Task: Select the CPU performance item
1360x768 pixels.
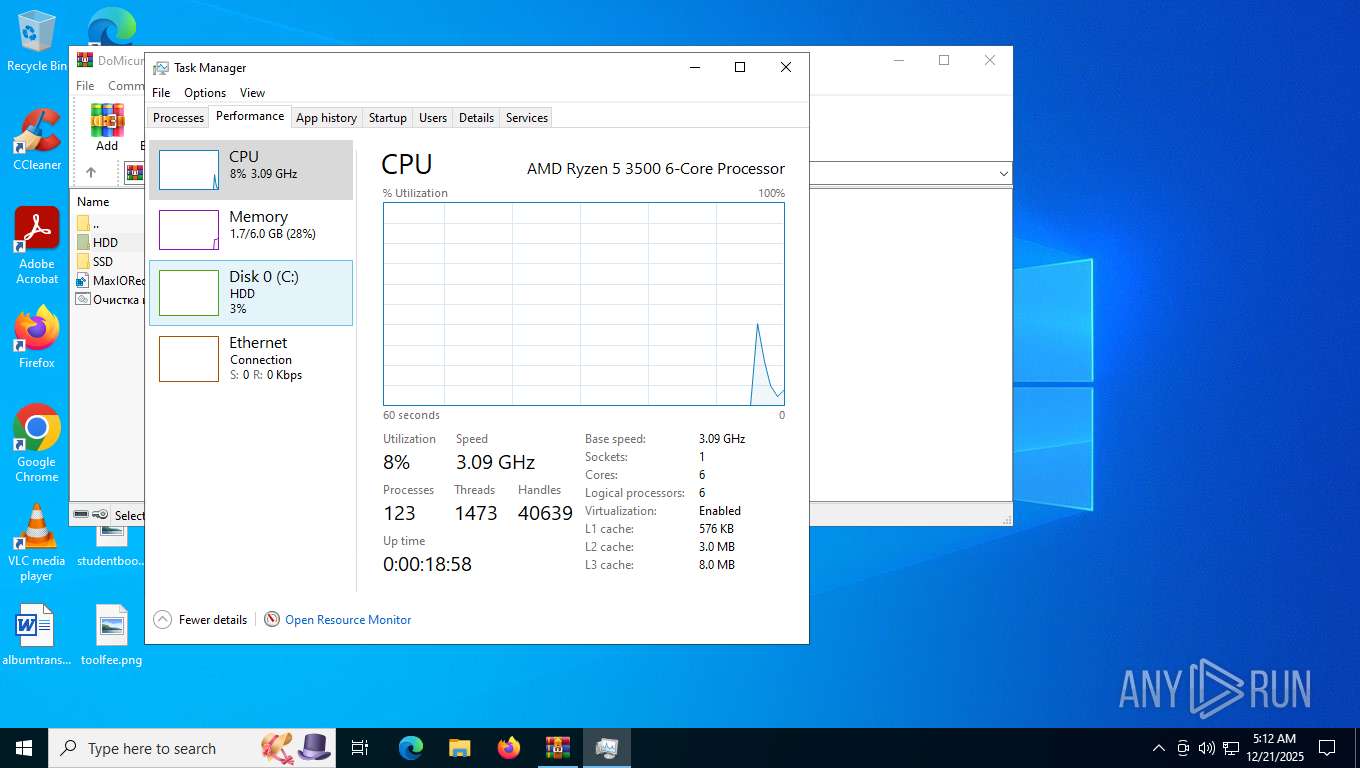Action: [x=251, y=170]
